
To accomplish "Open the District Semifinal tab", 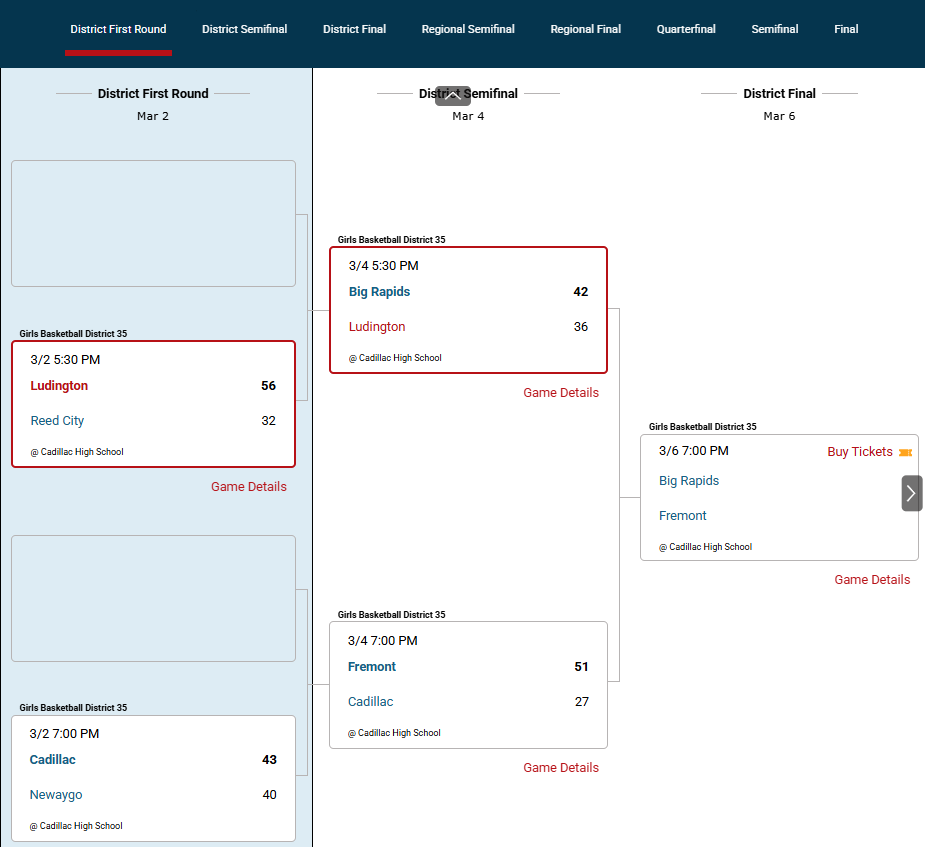I will pos(244,29).
